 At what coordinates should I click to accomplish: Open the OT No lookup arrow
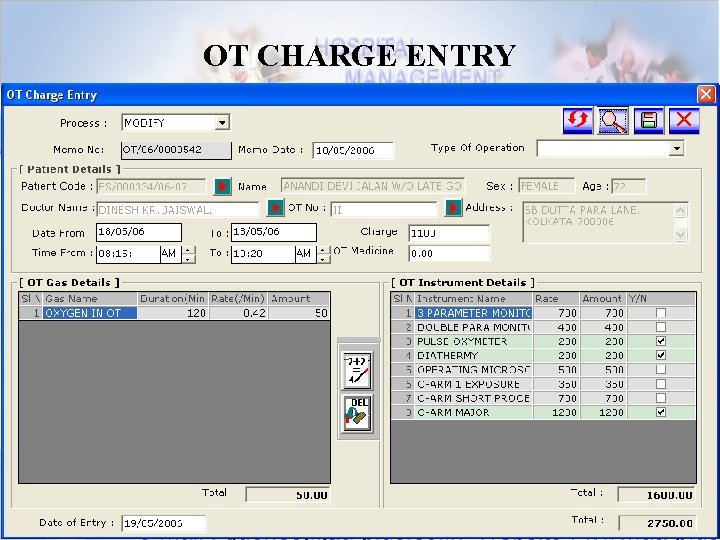[x=453, y=208]
